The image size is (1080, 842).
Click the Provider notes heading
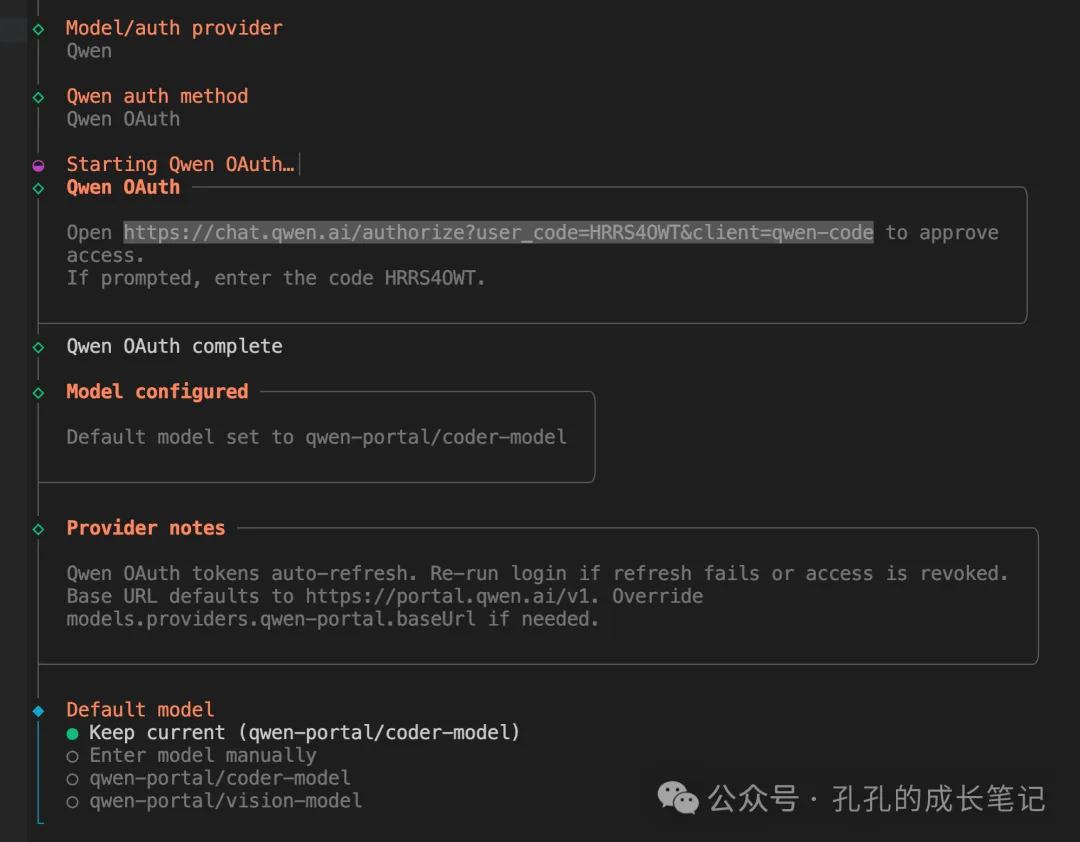146,528
